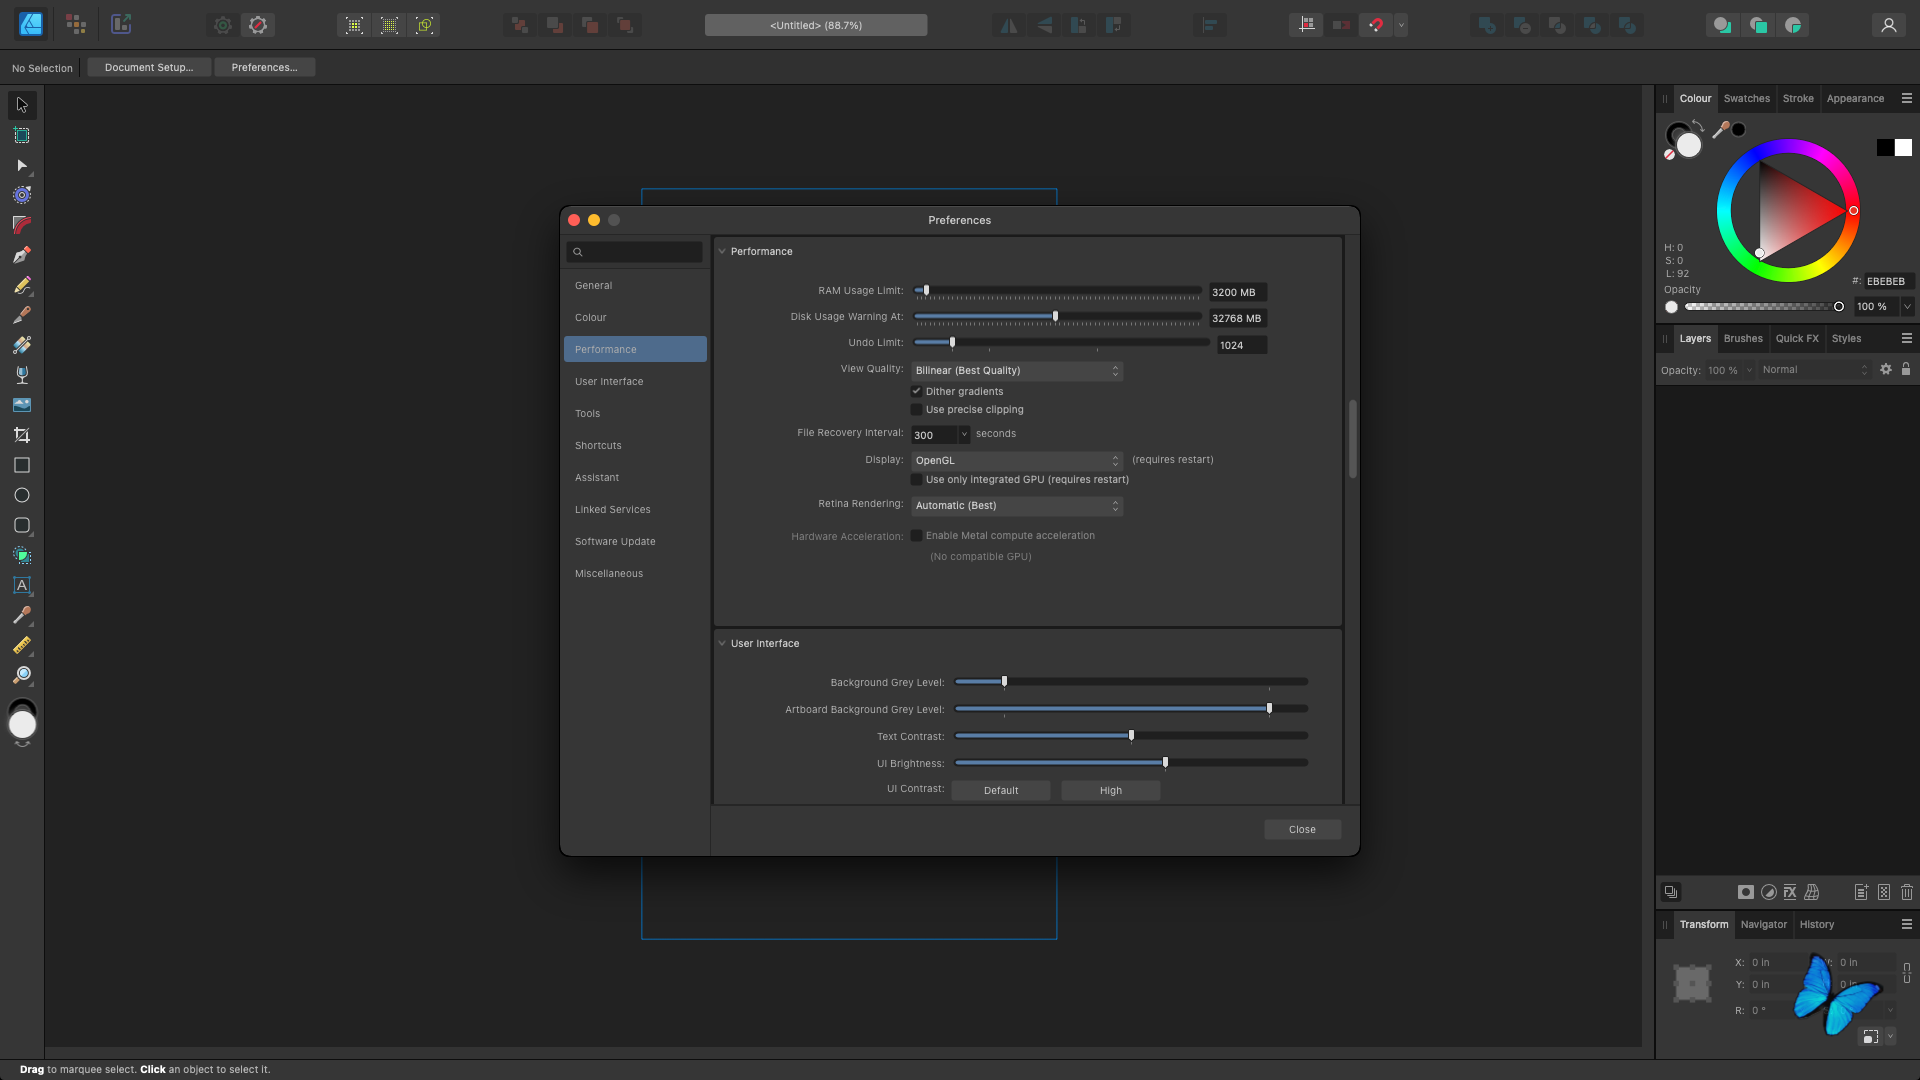This screenshot has height=1080, width=1920.
Task: Click the Disk Usage Warning value field
Action: [1238, 318]
